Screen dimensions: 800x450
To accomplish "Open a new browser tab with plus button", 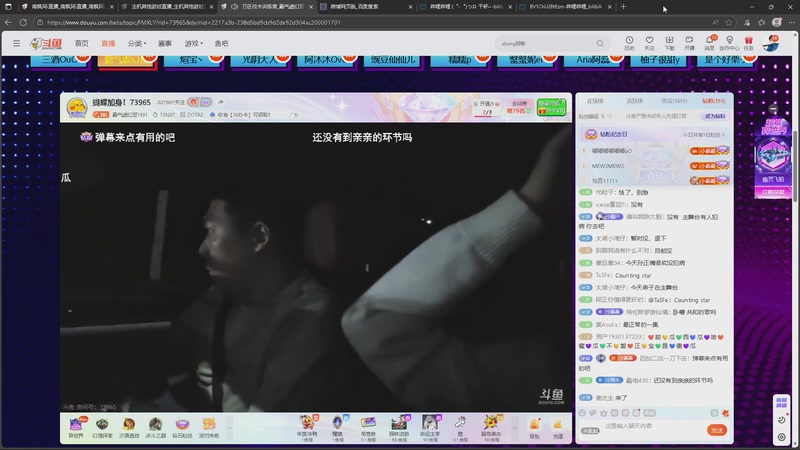I will tap(623, 7).
